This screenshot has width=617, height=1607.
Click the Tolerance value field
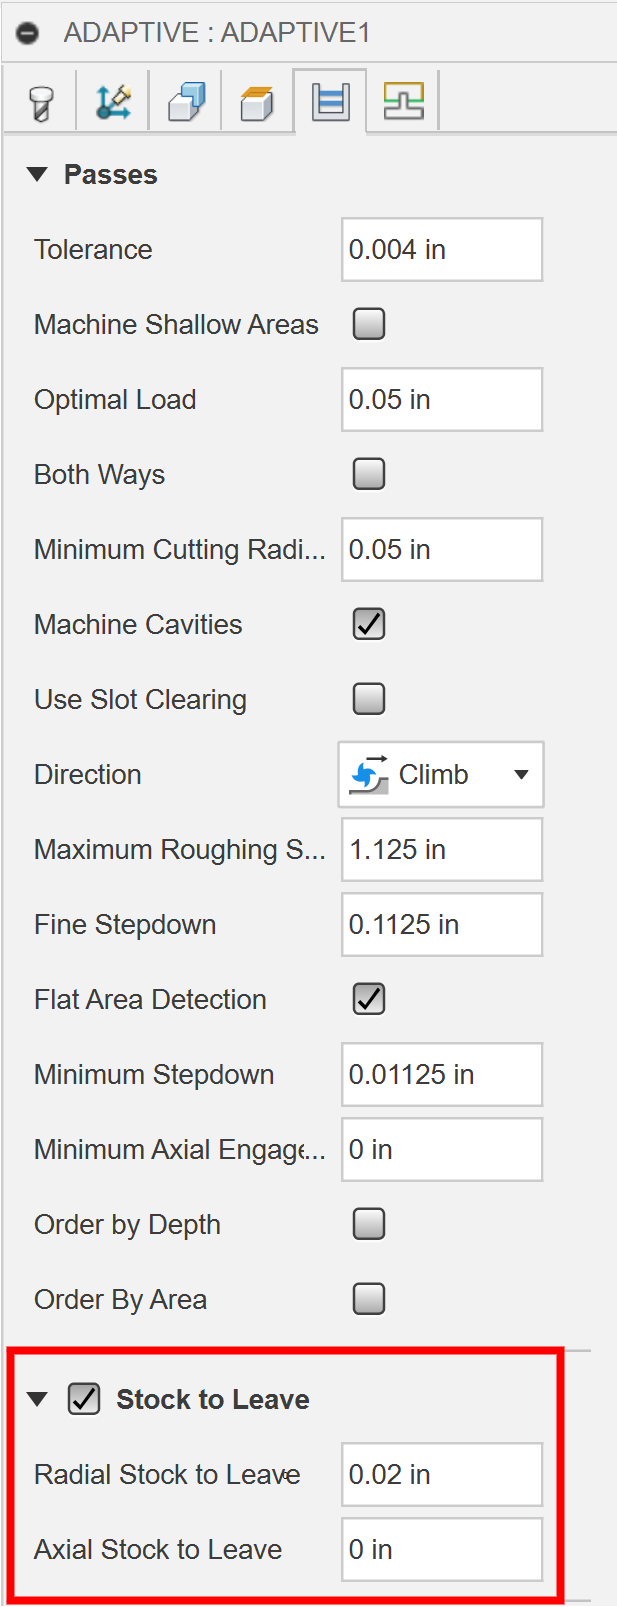441,250
